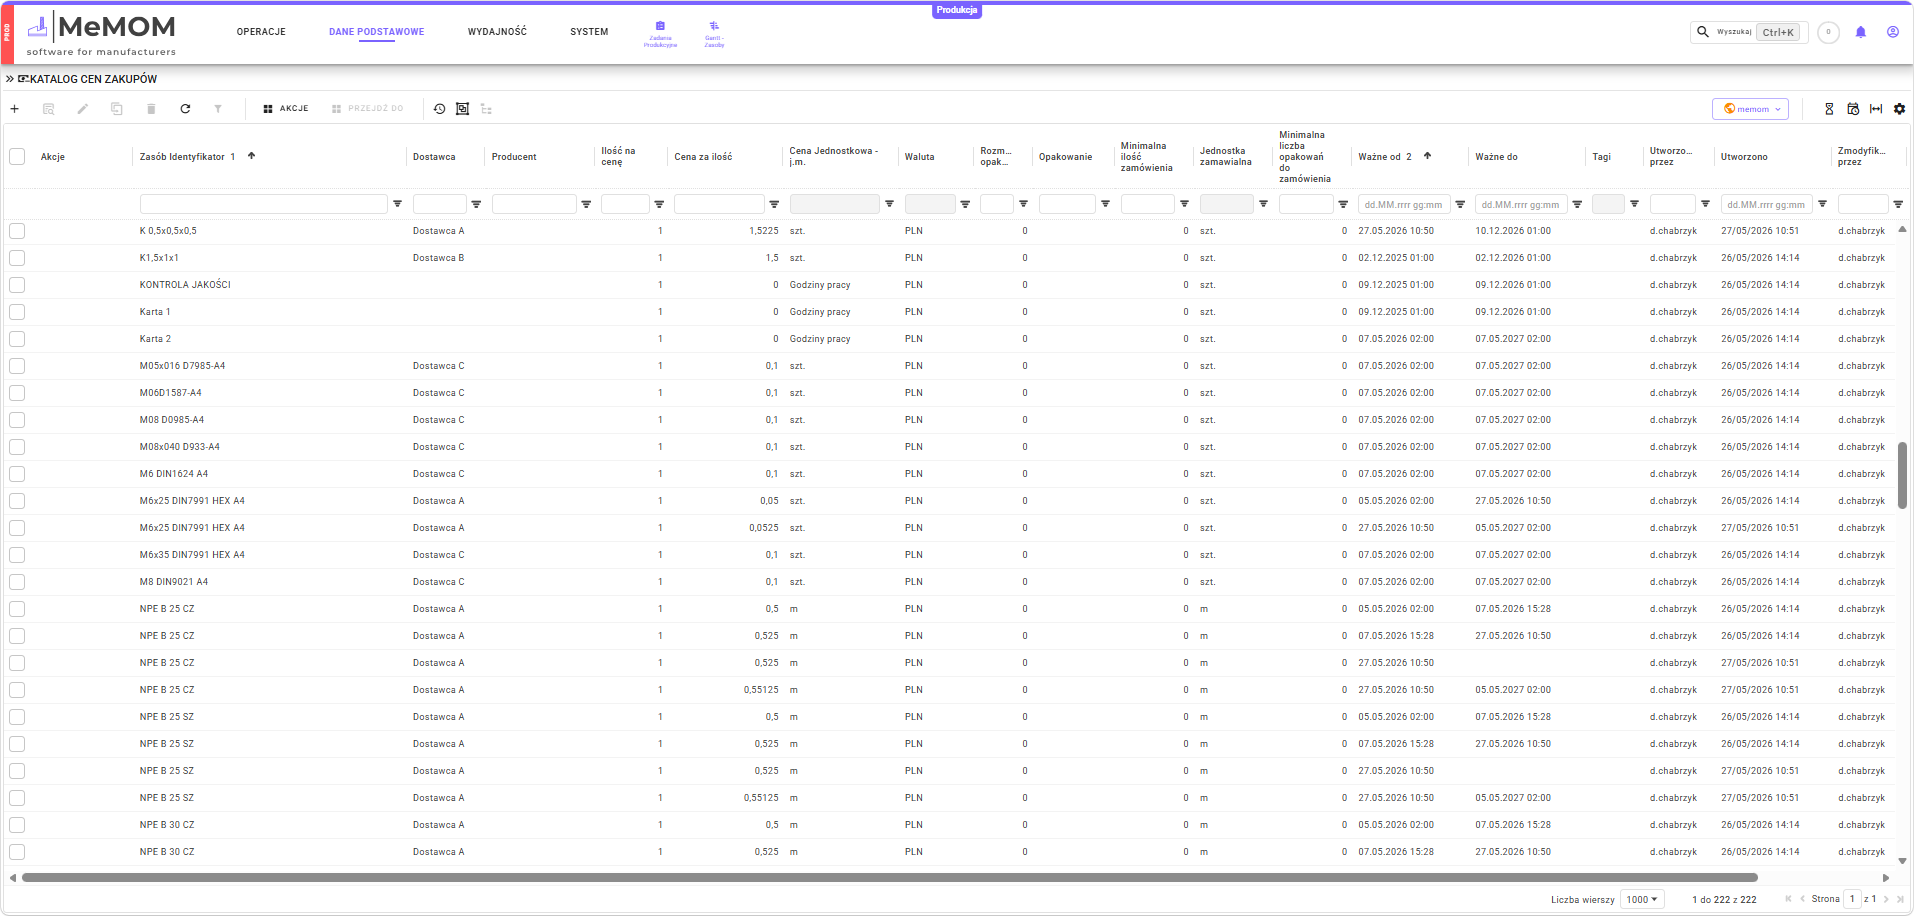
Task: Click the funnel clear-filter icon in the toolbar
Action: [x=218, y=109]
